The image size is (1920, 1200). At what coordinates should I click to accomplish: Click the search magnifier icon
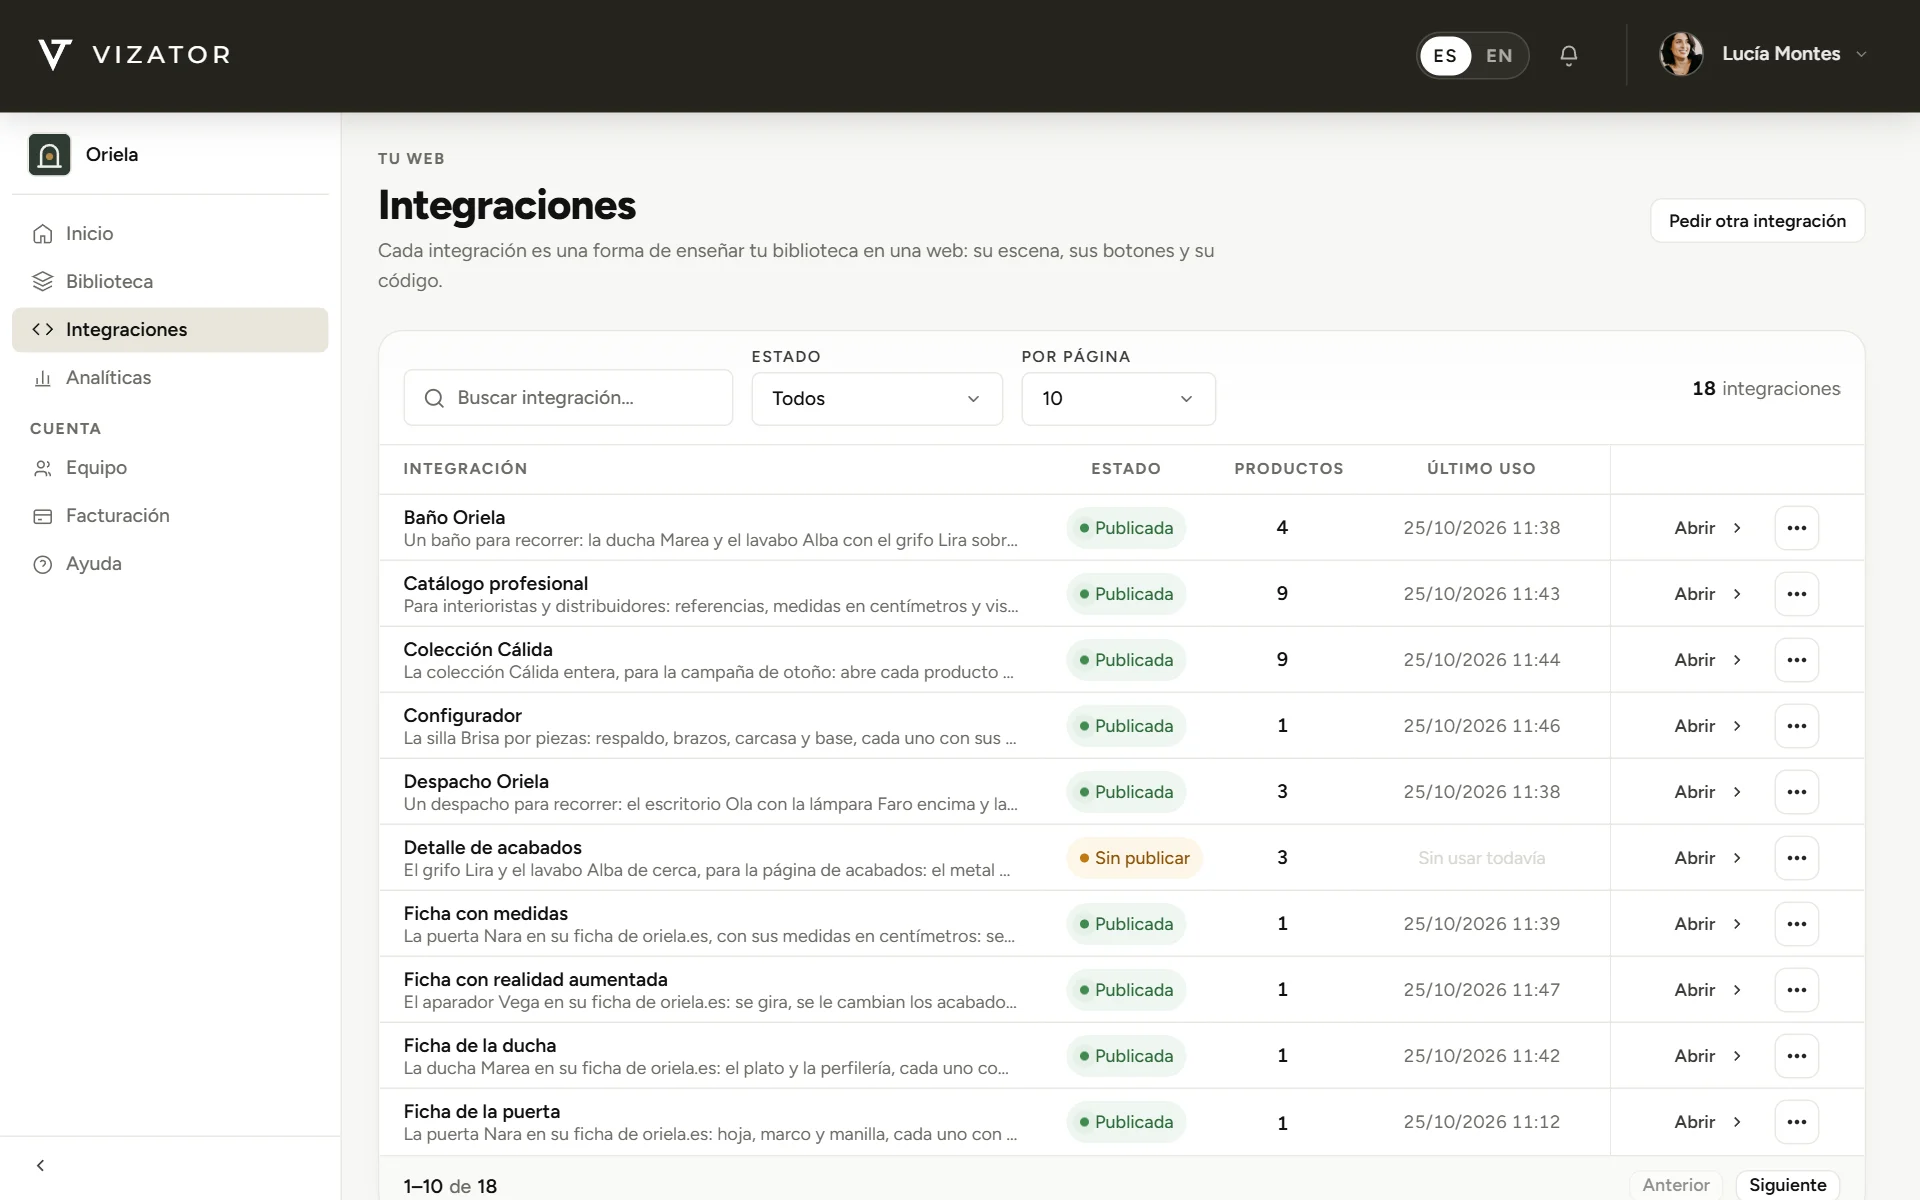(434, 398)
